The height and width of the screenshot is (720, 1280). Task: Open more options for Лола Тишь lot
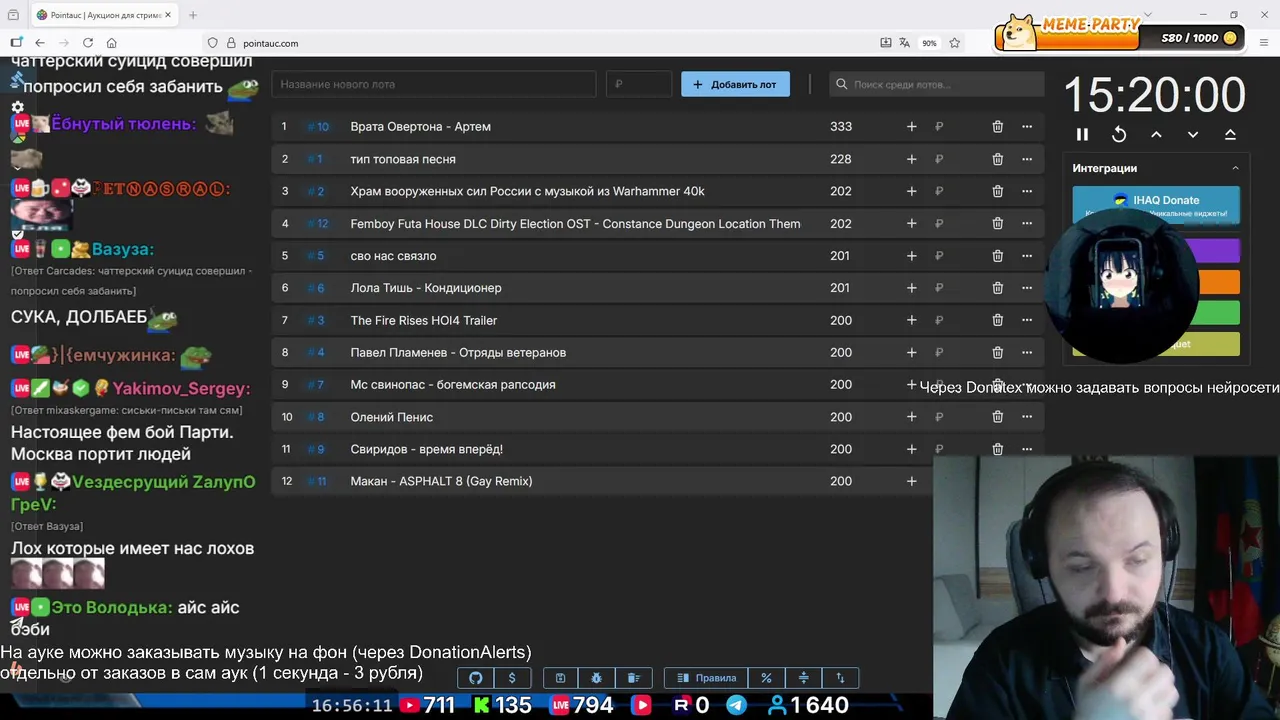(1027, 288)
